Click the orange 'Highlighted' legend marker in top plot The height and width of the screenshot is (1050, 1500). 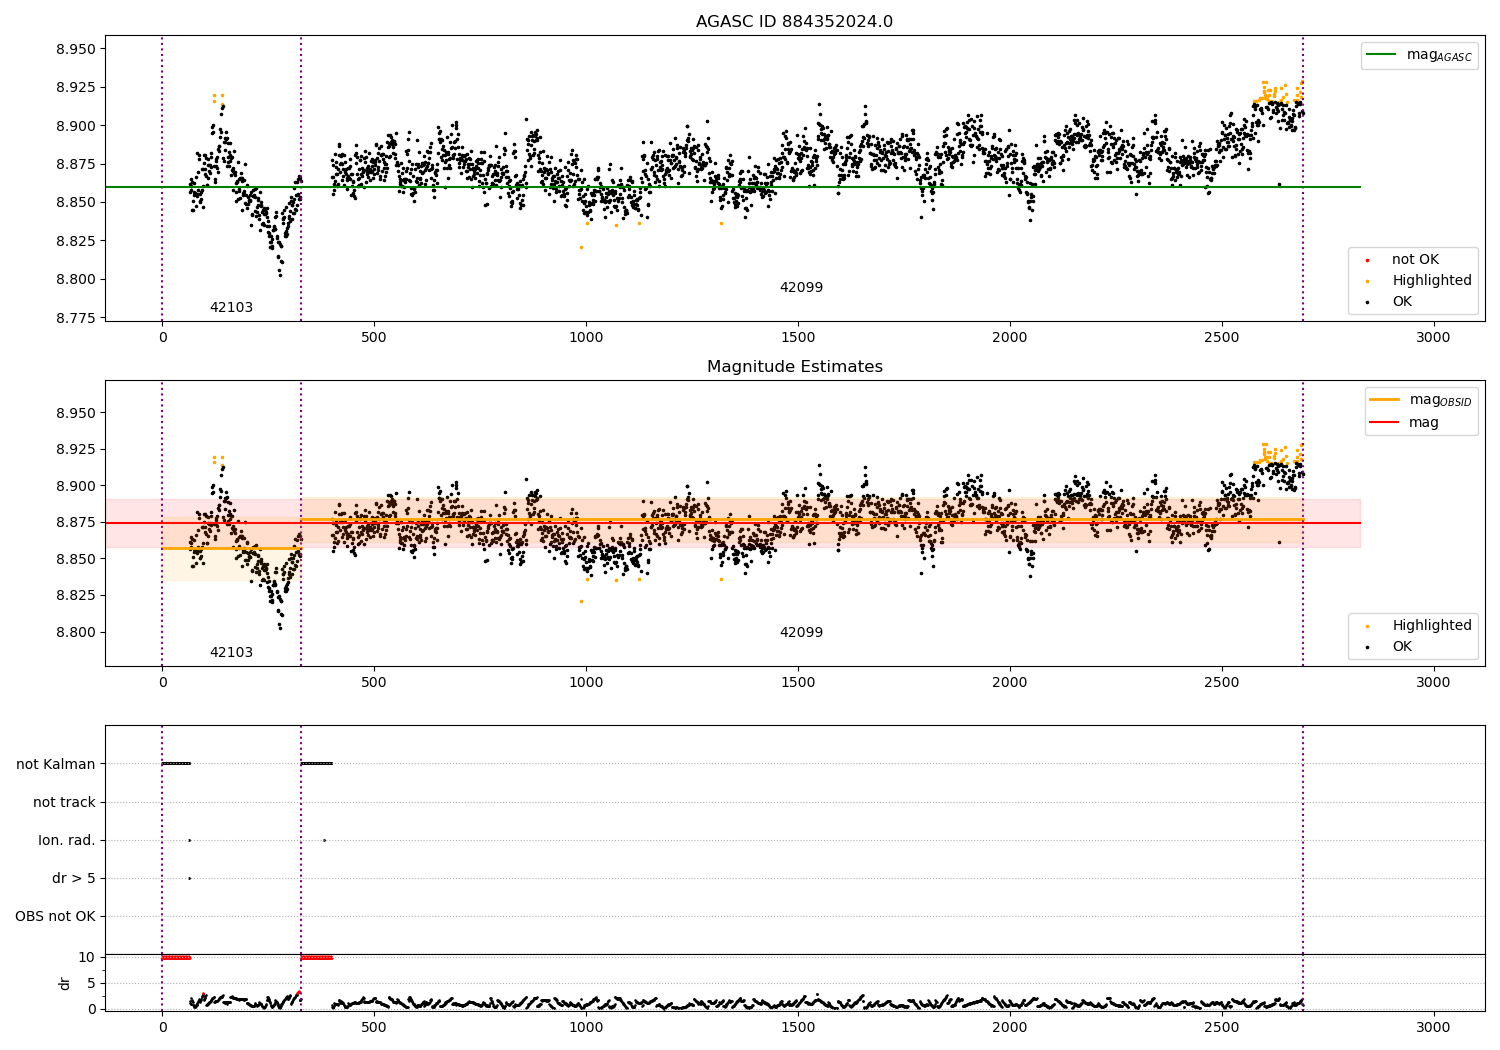(x=1367, y=281)
